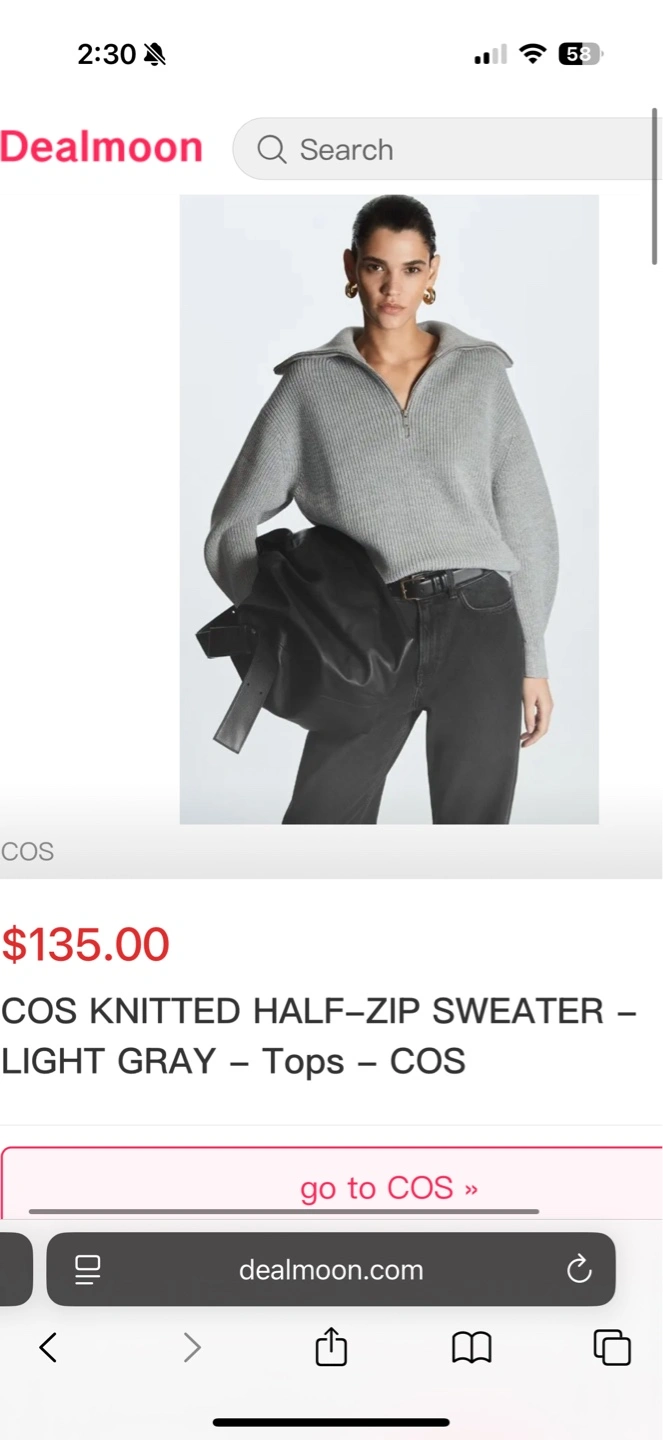Open the Bookmarks book icon
Image resolution: width=663 pixels, height=1440 pixels.
coord(472,1348)
